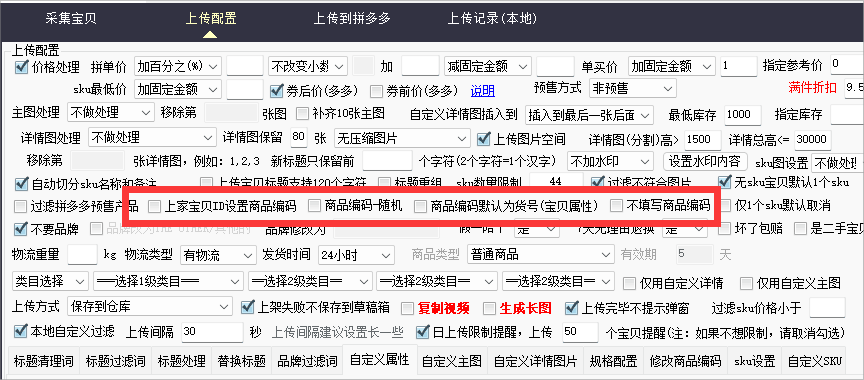864x380 pixels.
Task: Click 上传间隔 seconds input field
Action: 212,333
